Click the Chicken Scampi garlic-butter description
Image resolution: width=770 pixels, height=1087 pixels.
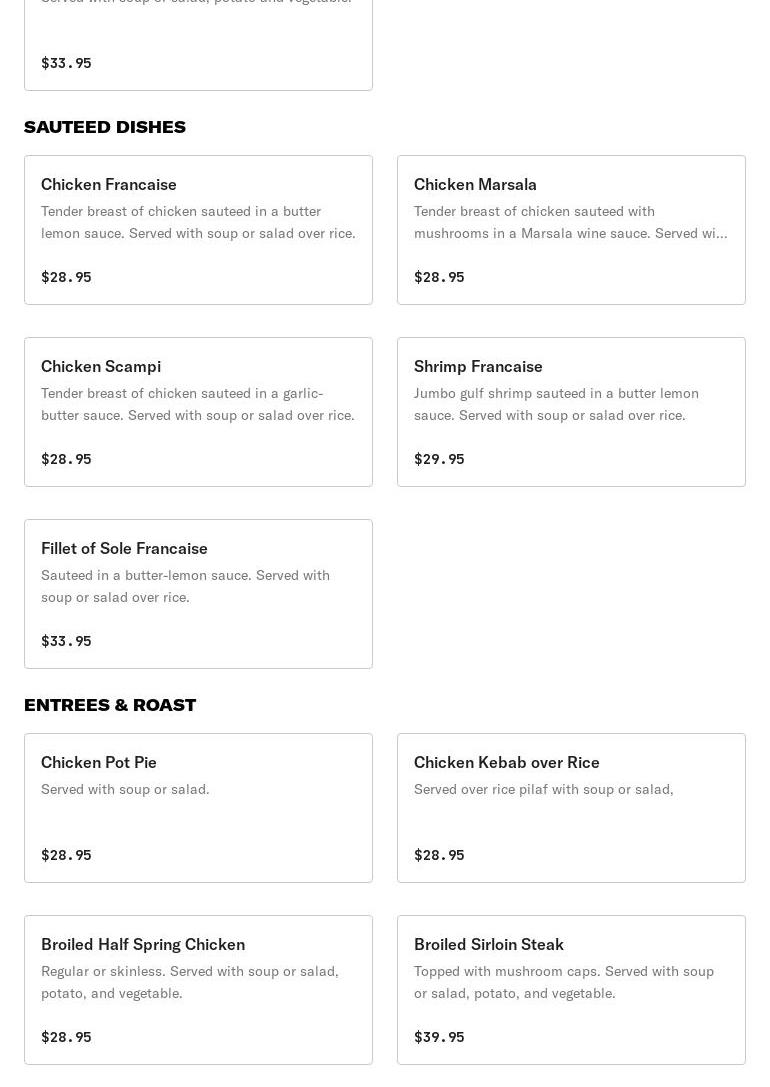(x=197, y=404)
